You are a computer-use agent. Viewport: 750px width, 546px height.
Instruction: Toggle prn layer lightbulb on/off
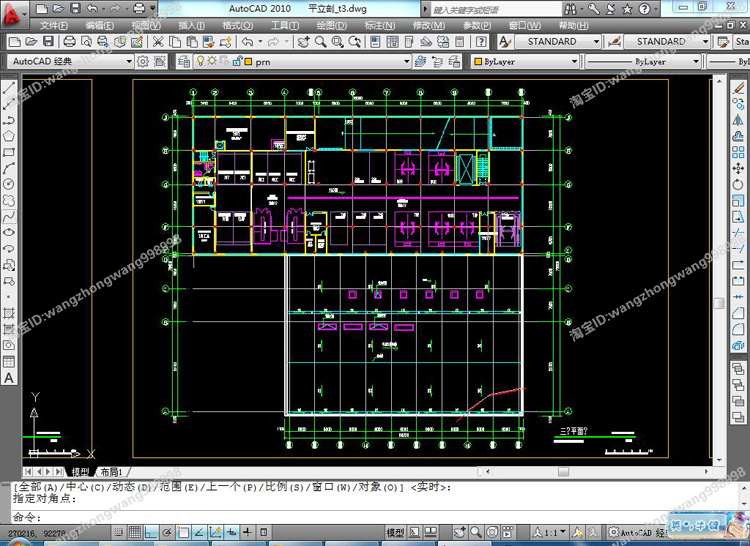201,61
